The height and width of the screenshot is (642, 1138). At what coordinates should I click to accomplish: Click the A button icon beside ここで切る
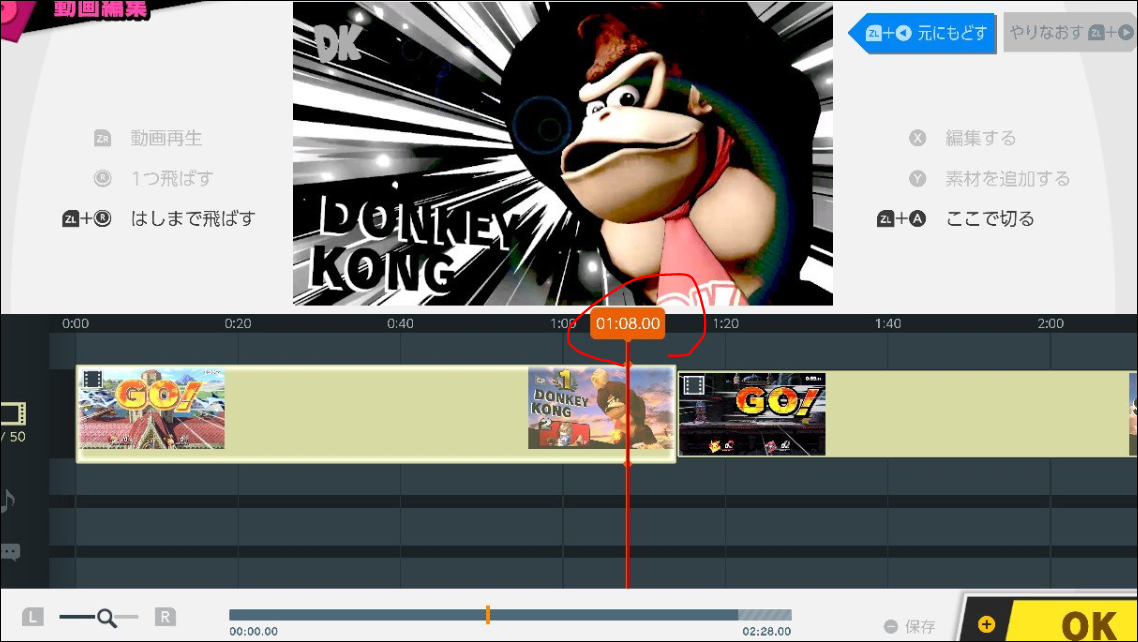[x=918, y=218]
